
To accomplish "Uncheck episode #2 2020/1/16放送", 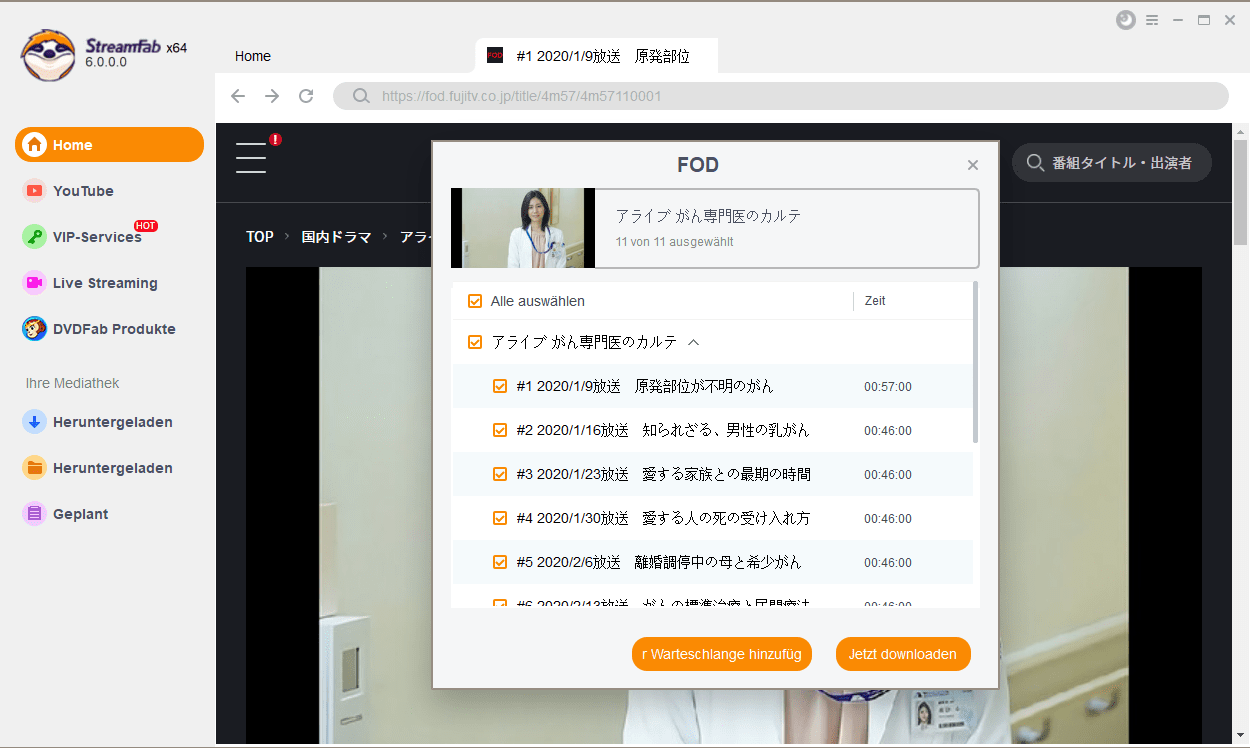I will [501, 430].
